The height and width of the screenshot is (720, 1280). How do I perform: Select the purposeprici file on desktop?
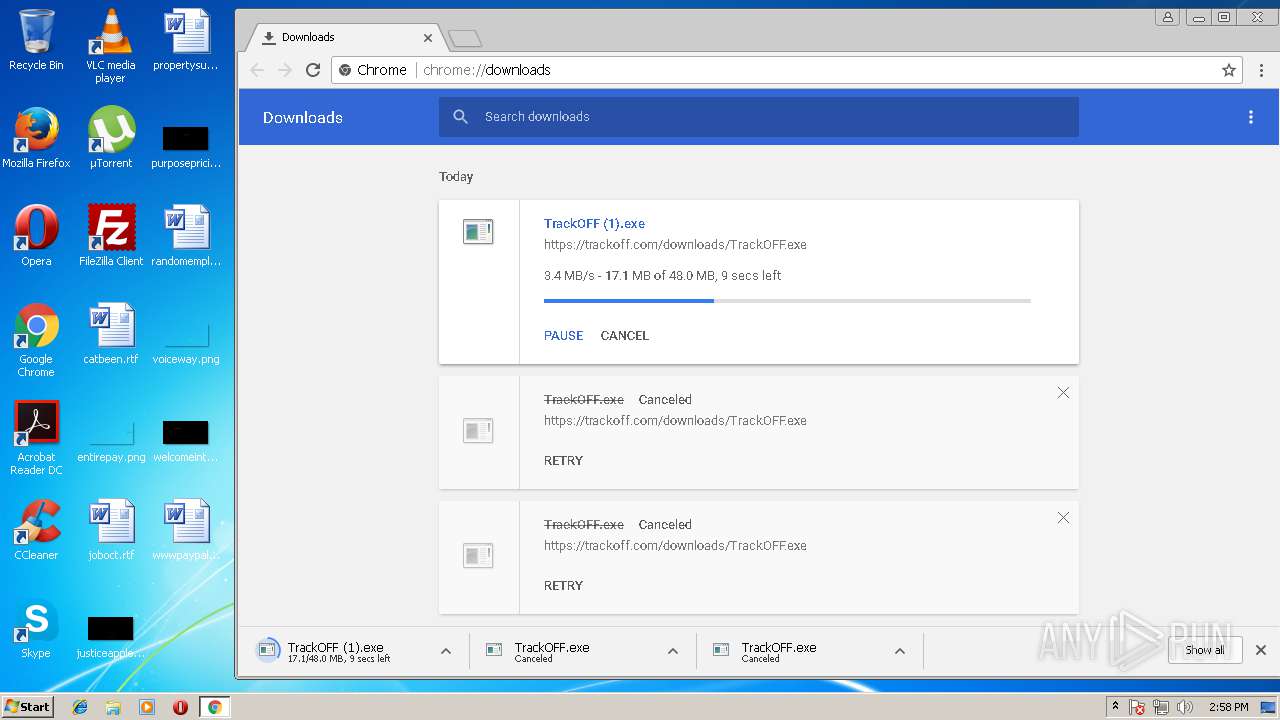coord(185,145)
